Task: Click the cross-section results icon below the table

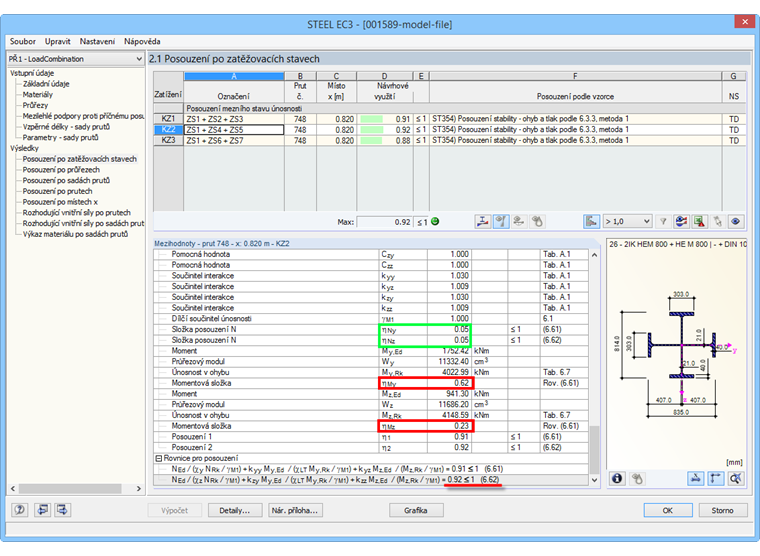Action: [x=483, y=222]
